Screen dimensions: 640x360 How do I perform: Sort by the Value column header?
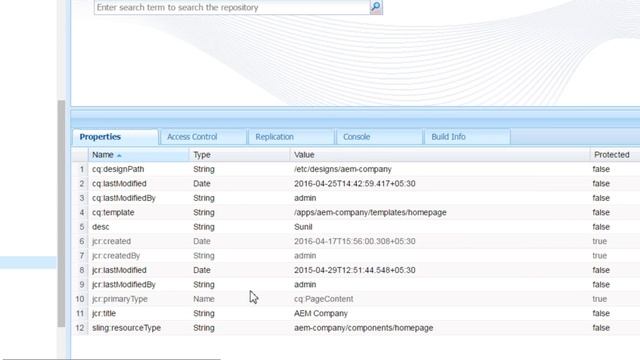click(x=440, y=155)
